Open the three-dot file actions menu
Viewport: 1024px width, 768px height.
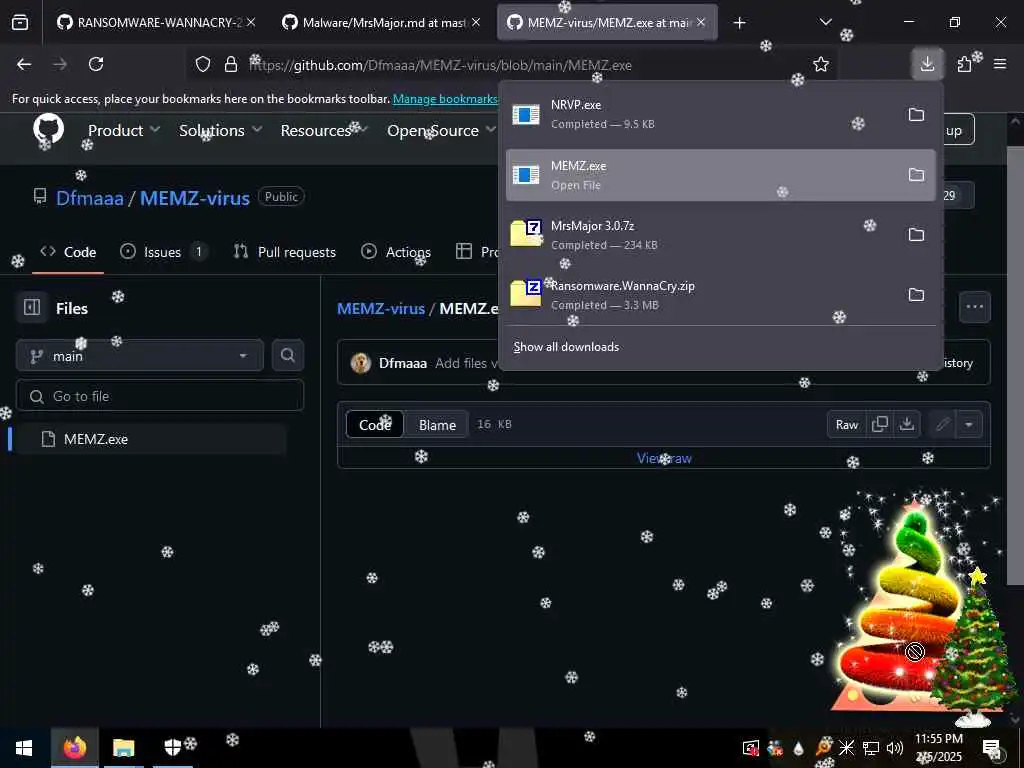pyautogui.click(x=974, y=307)
